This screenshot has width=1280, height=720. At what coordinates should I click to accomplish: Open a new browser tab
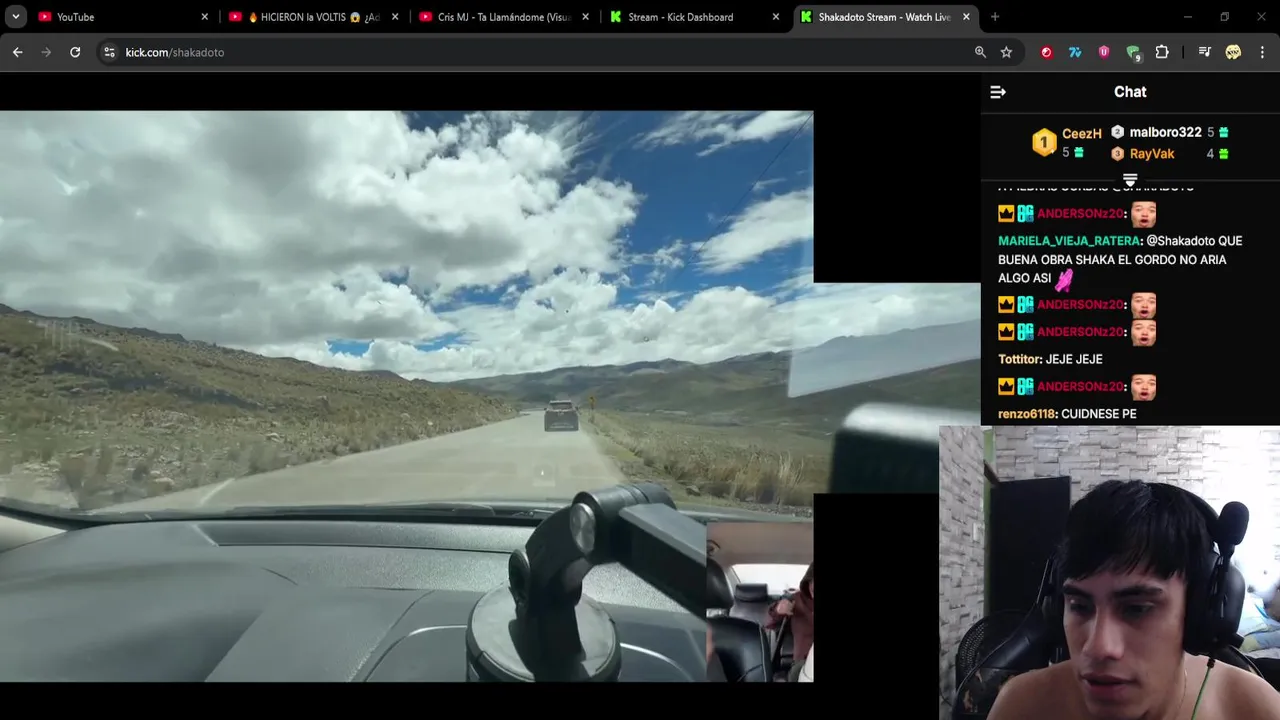coord(994,17)
